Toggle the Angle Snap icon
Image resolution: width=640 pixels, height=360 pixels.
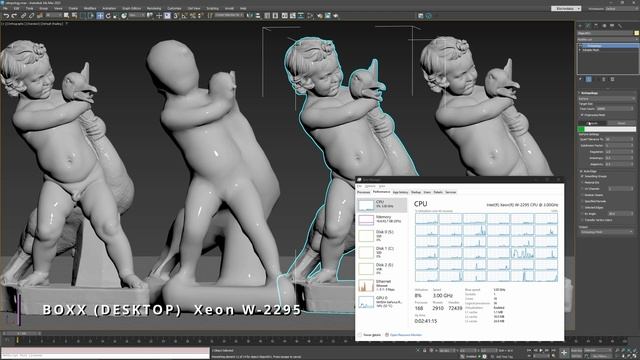[x=184, y=16]
